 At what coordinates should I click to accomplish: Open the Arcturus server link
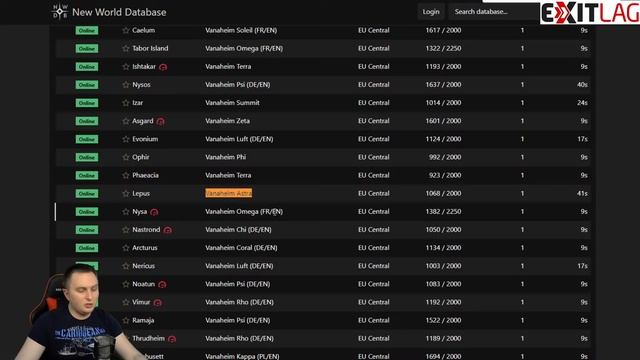144,248
